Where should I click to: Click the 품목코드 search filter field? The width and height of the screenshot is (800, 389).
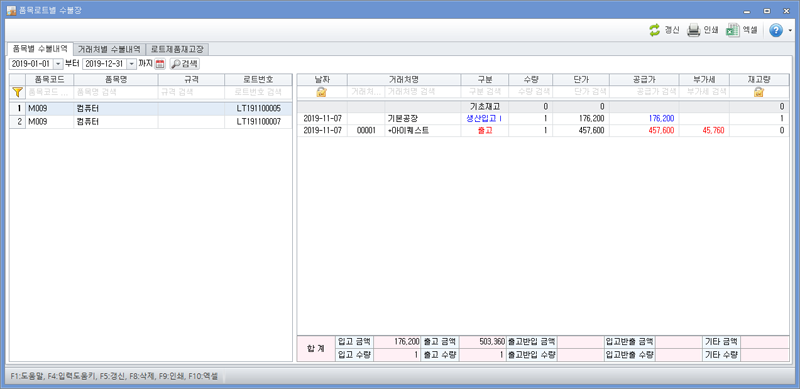[49, 92]
